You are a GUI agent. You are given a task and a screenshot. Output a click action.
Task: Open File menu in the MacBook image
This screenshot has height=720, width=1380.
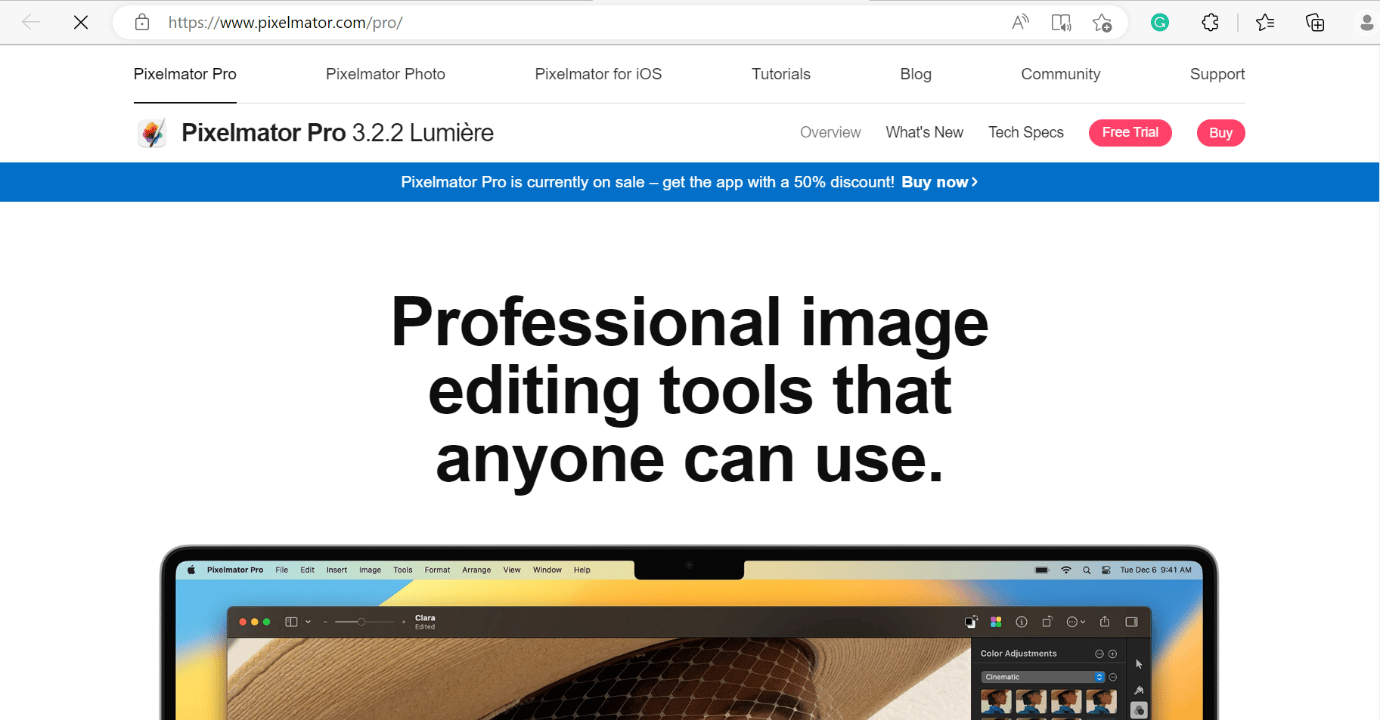[282, 570]
